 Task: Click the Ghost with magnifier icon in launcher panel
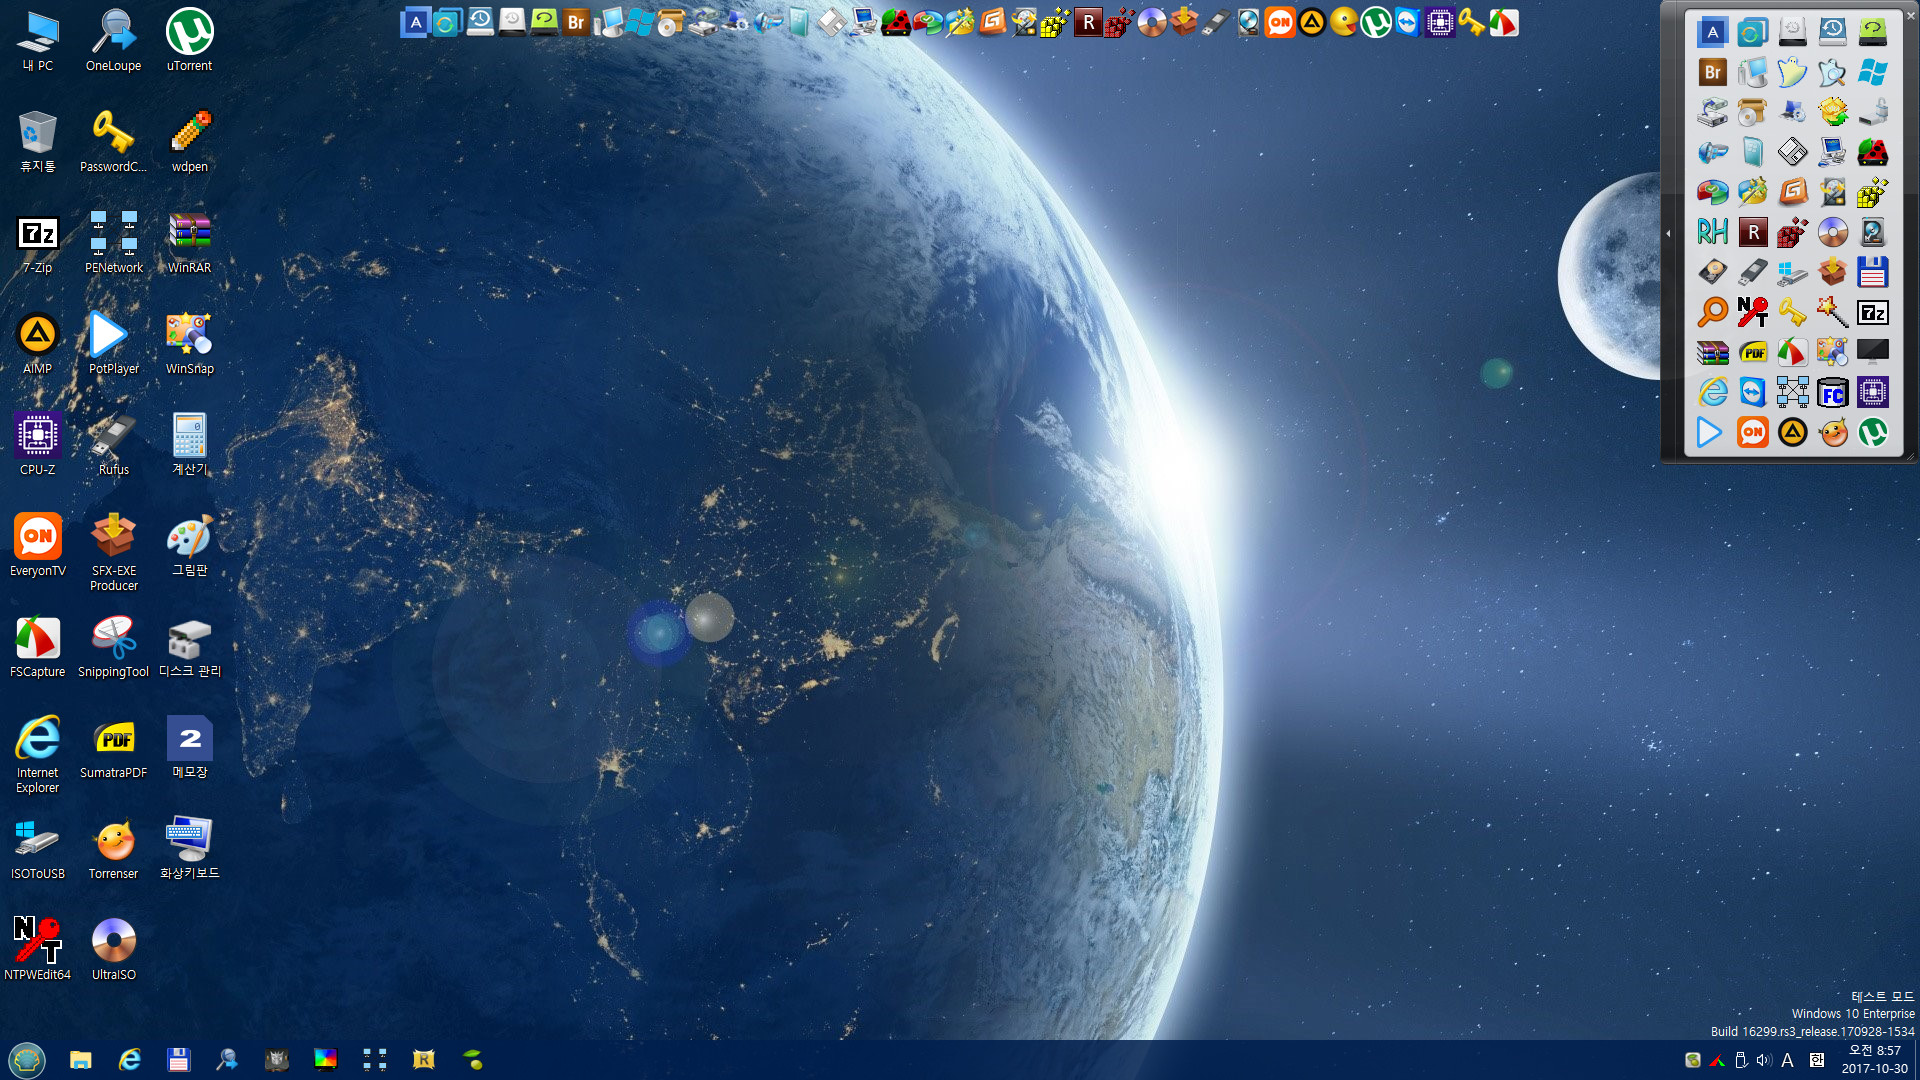coord(1832,72)
